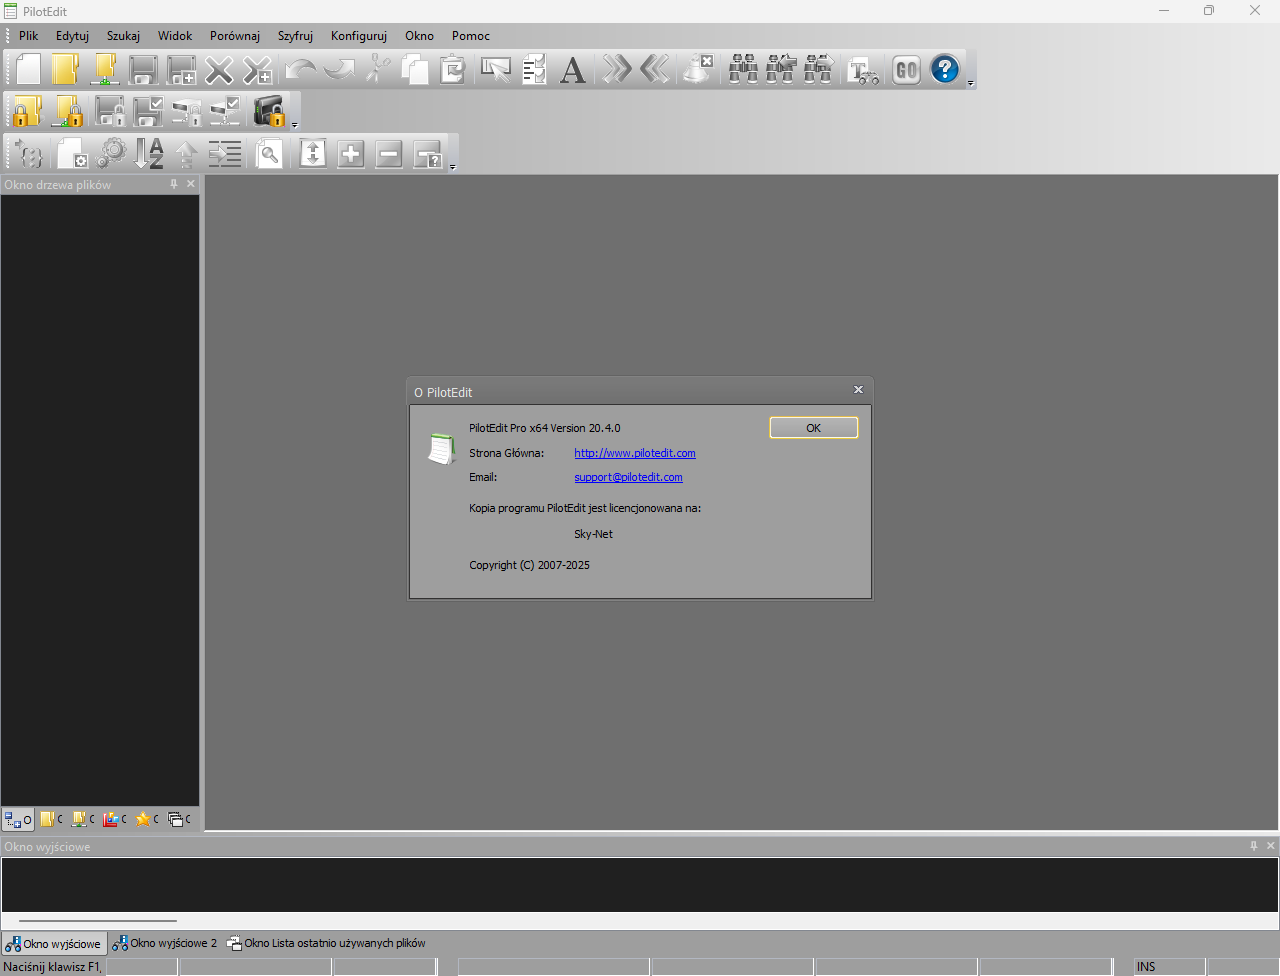Save encrypted with the floppy disk padlock icon
This screenshot has width=1280, height=976.
click(x=109, y=111)
